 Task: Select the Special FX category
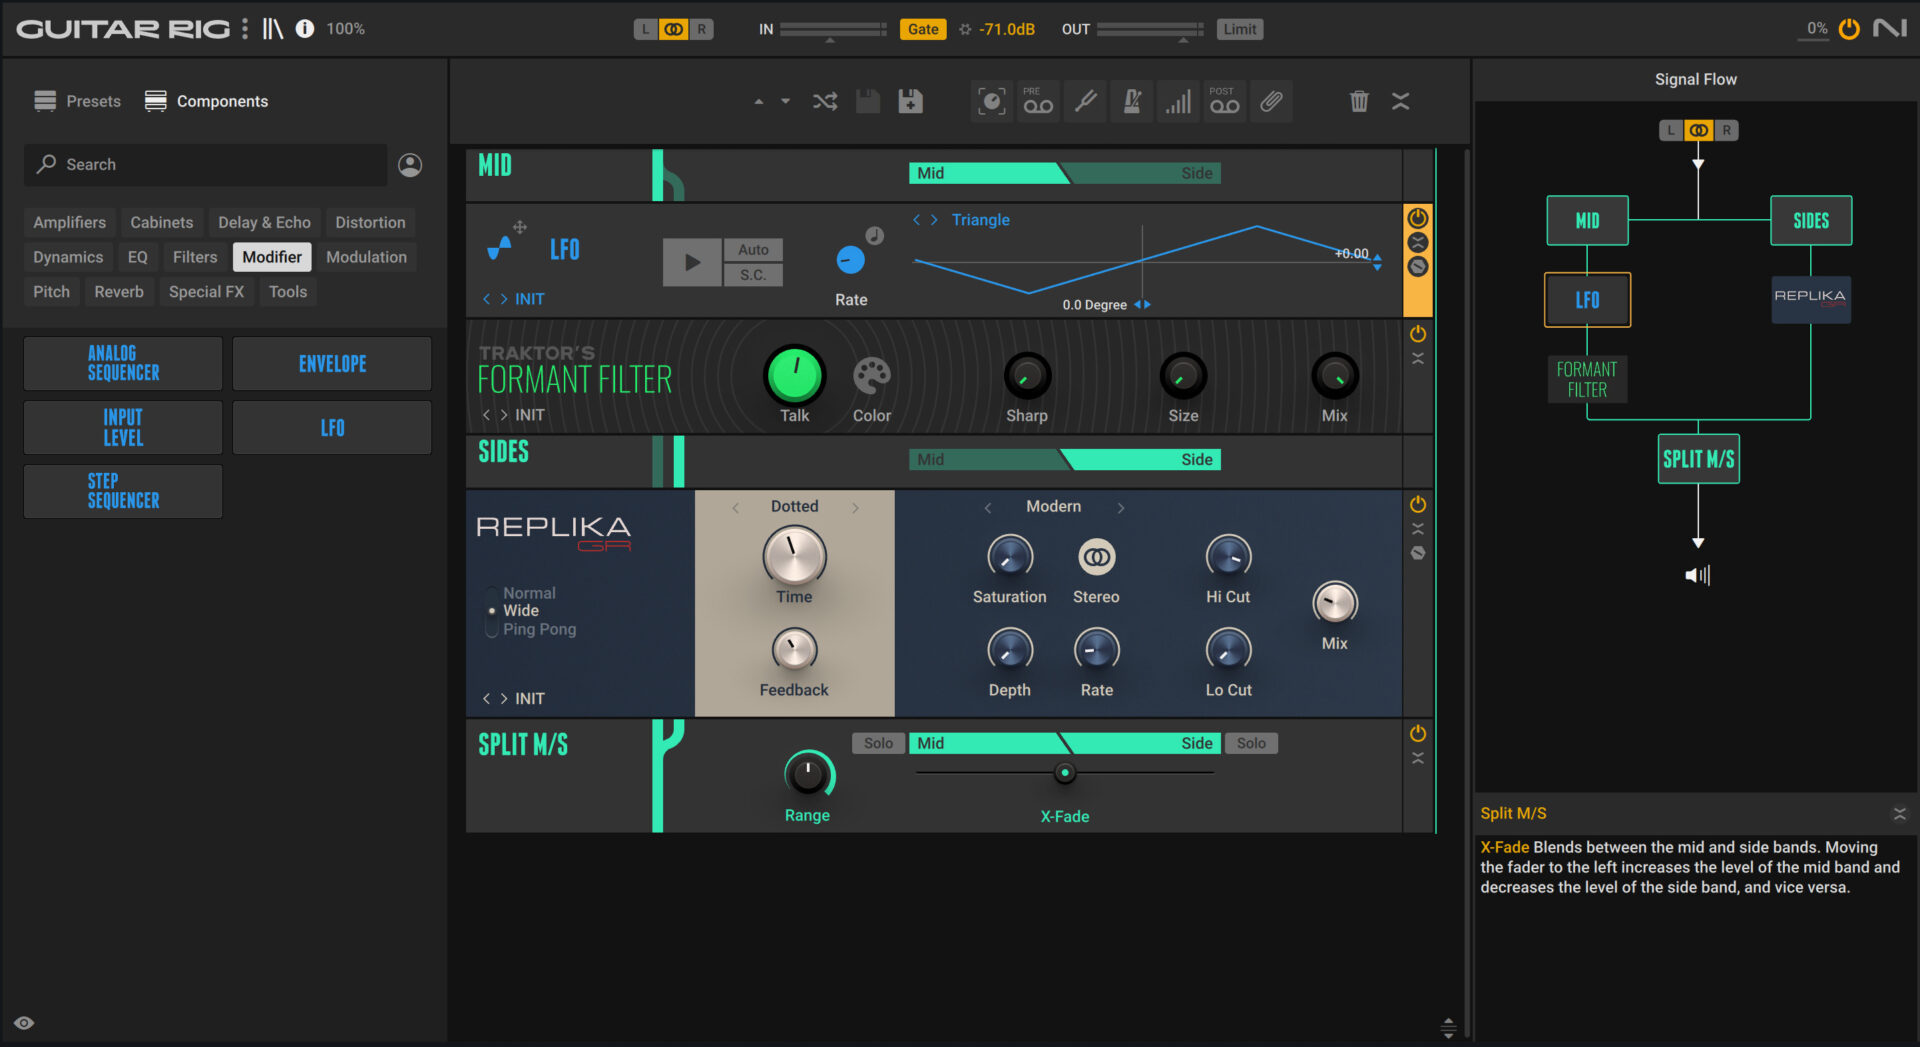point(206,292)
